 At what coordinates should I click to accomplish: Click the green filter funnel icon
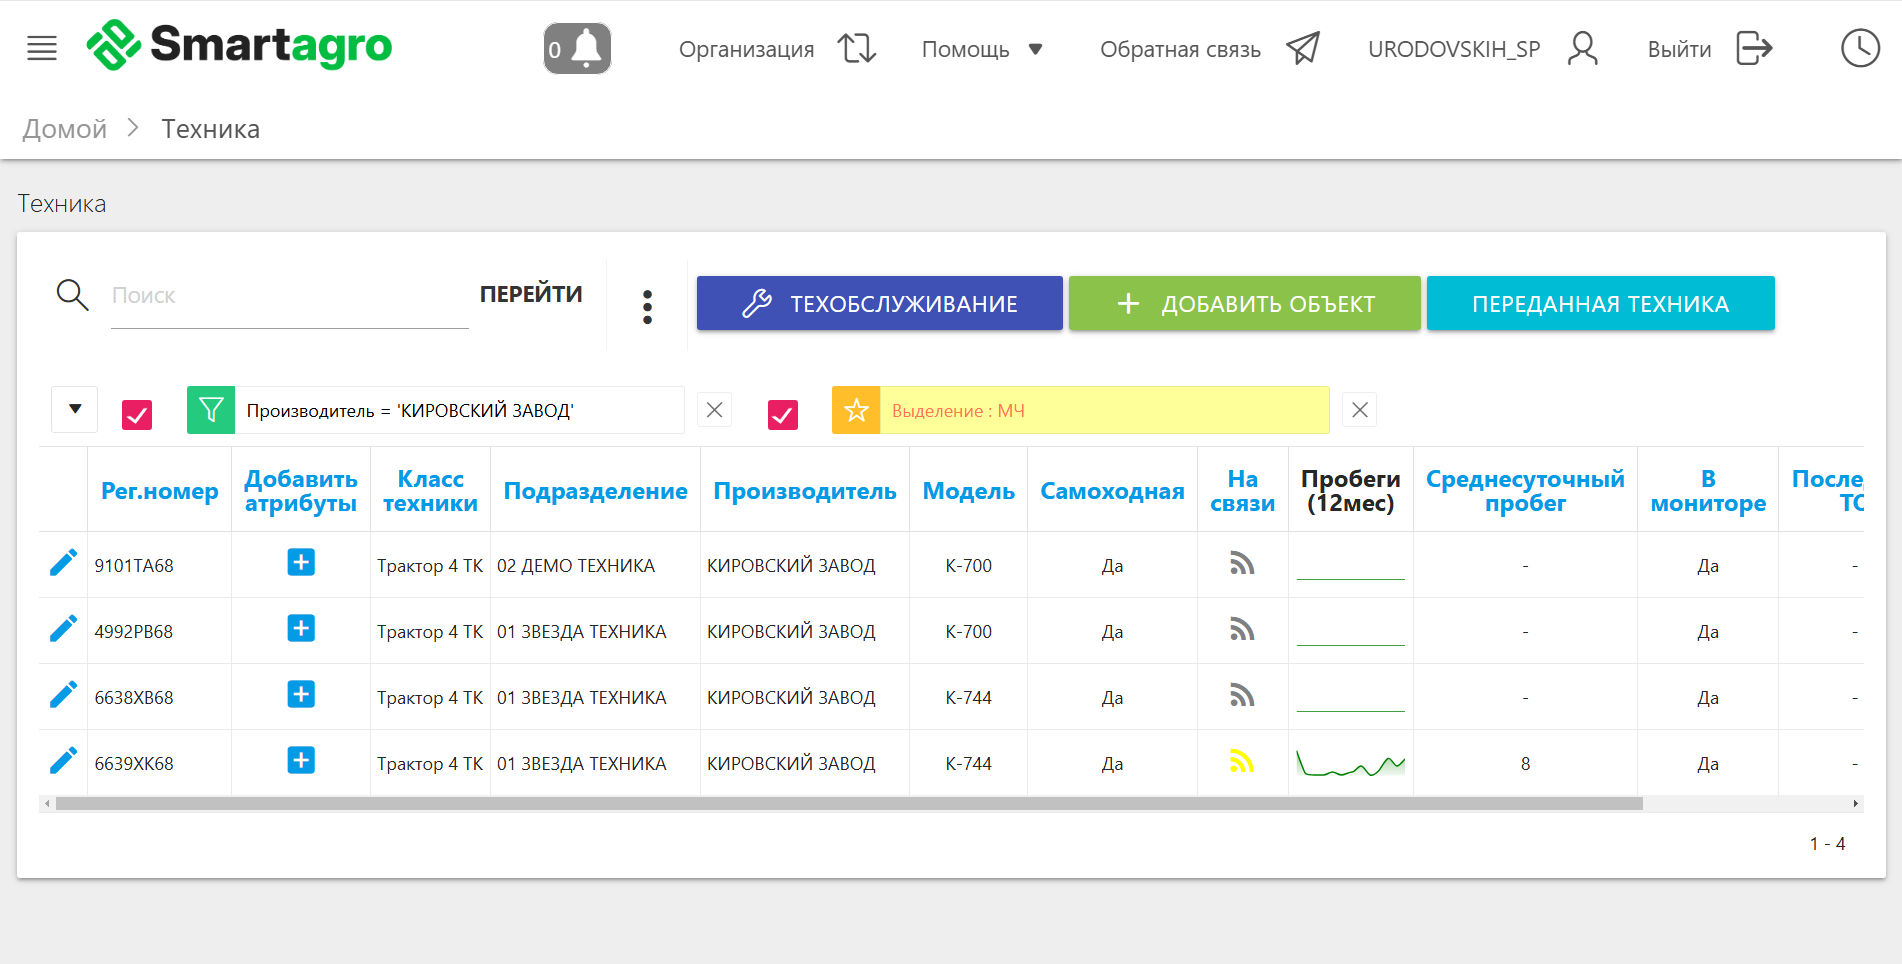point(211,410)
